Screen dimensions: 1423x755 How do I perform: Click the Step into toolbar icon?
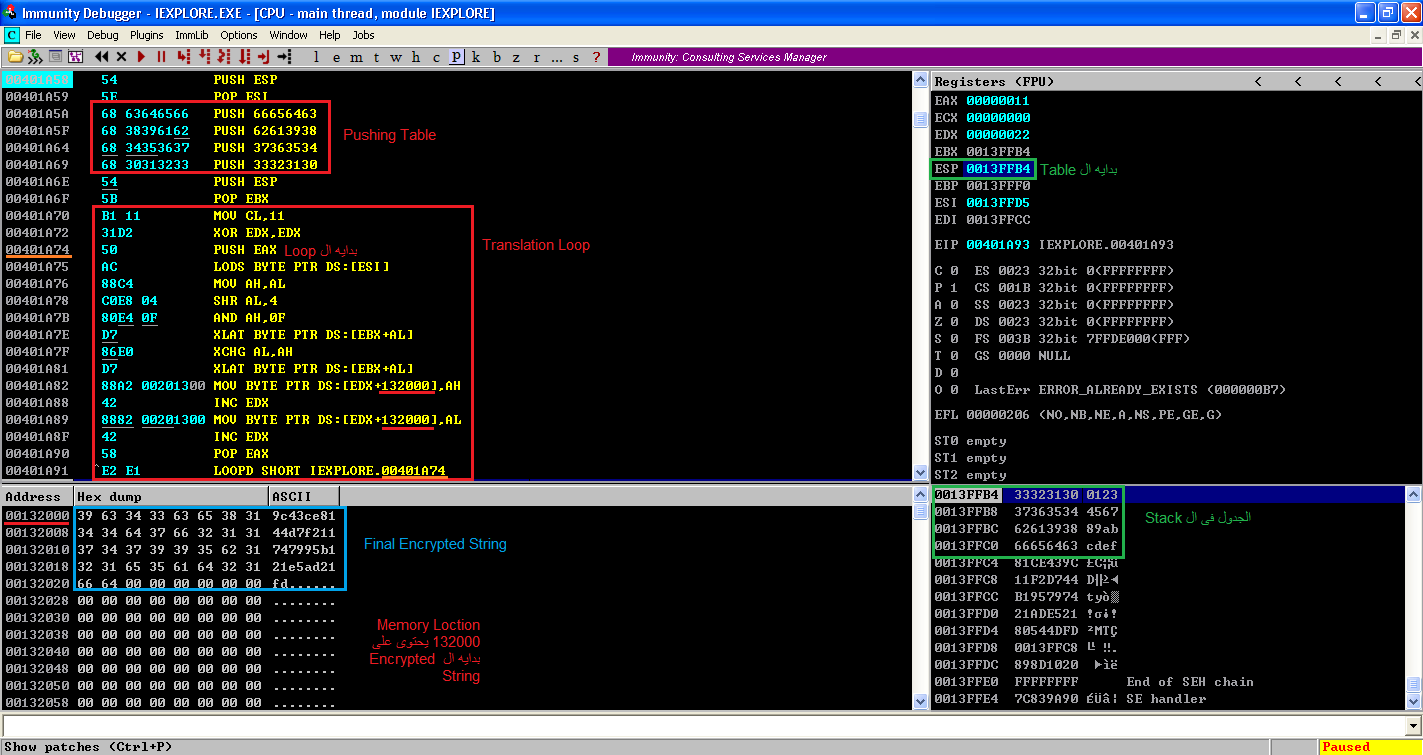pyautogui.click(x=185, y=57)
